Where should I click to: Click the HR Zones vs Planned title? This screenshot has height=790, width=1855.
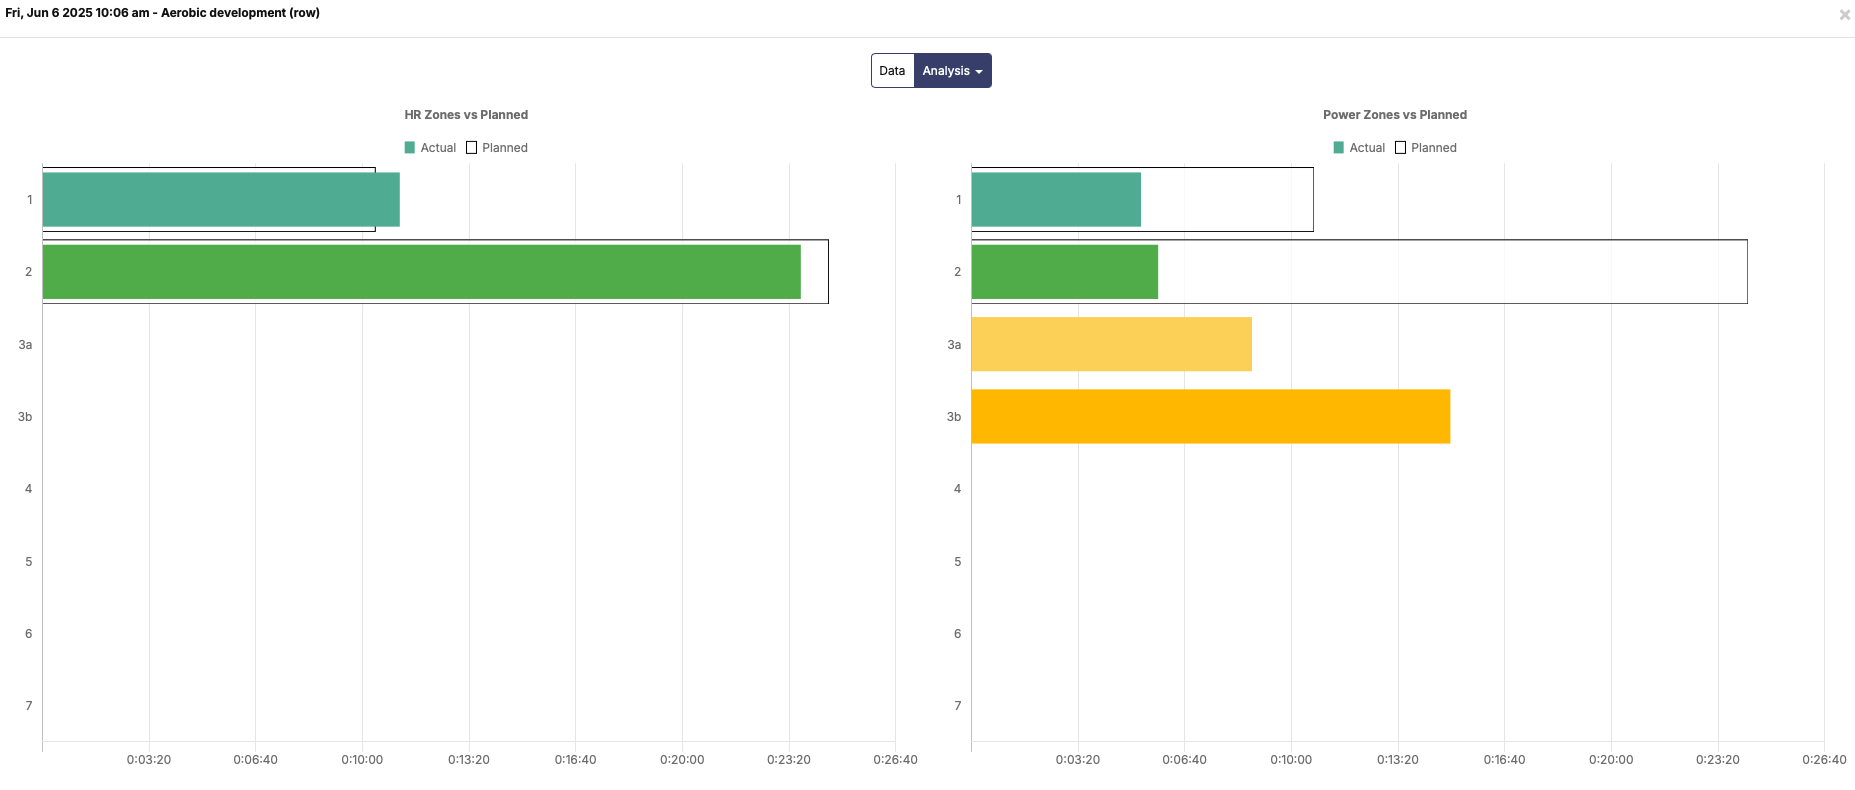coord(466,115)
